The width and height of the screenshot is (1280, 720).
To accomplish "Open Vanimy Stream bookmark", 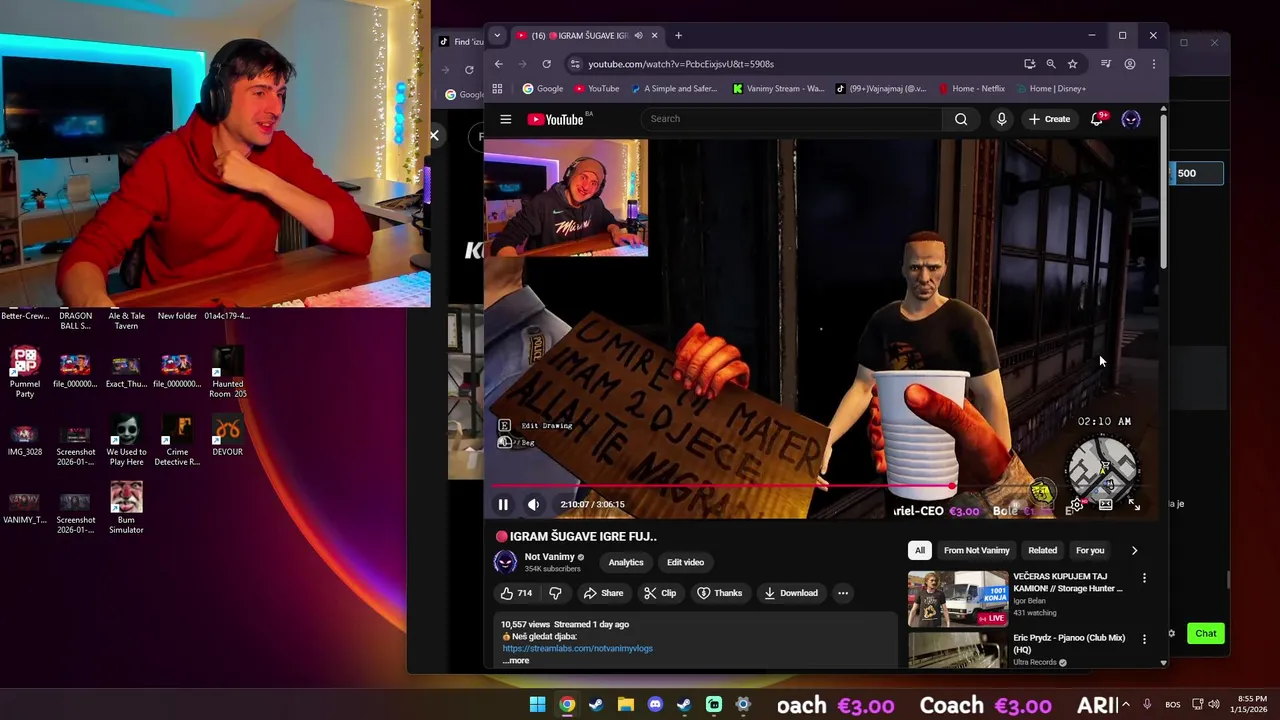I will click(x=778, y=89).
